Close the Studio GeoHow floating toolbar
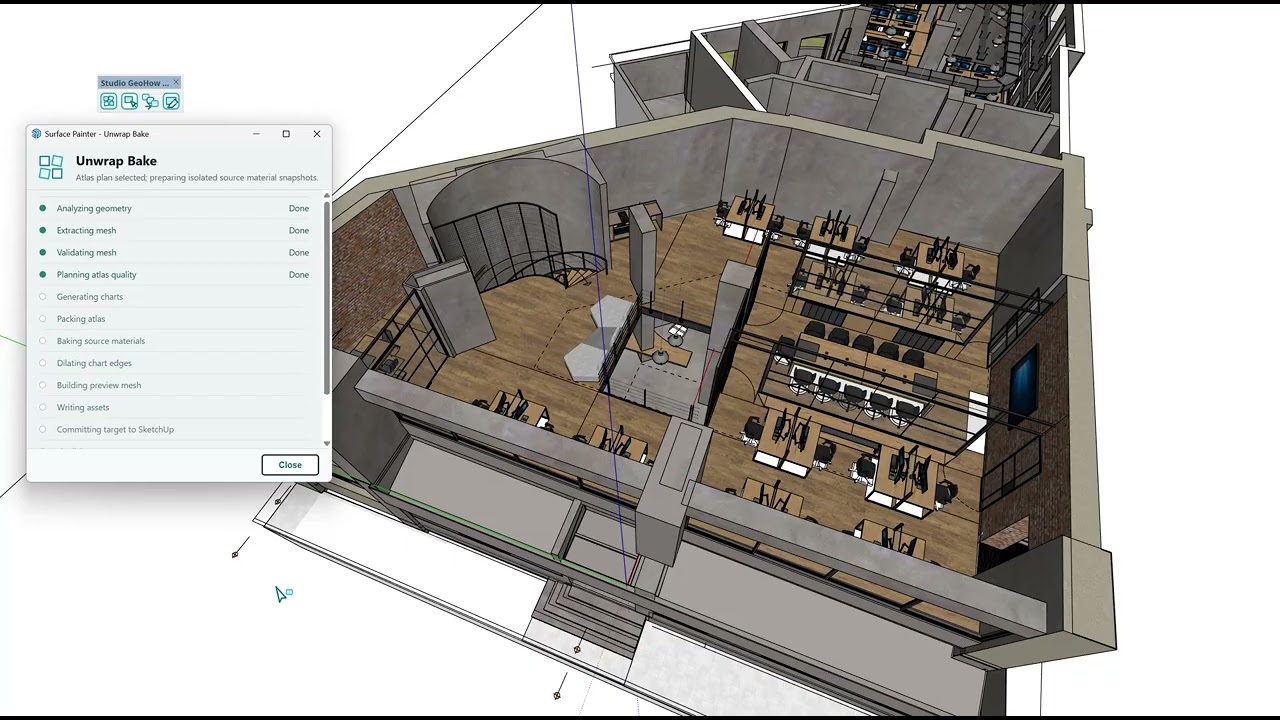1280x720 pixels. point(176,82)
